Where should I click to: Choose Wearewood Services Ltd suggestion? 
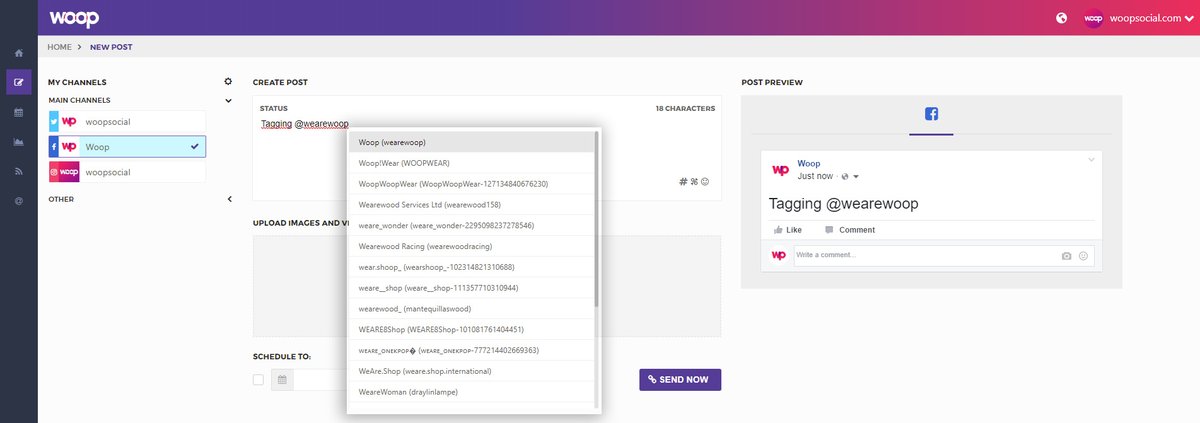pyautogui.click(x=471, y=205)
